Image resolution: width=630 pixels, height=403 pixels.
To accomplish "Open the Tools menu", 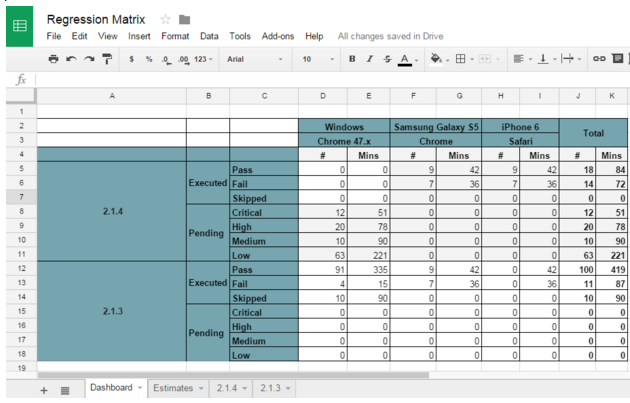I will [x=240, y=36].
